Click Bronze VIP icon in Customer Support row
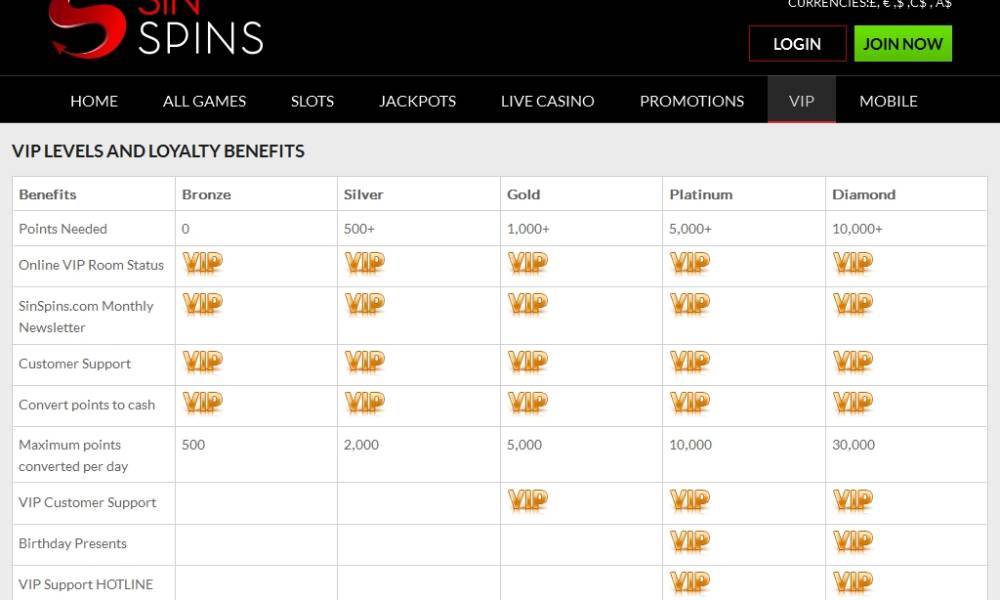 (202, 362)
